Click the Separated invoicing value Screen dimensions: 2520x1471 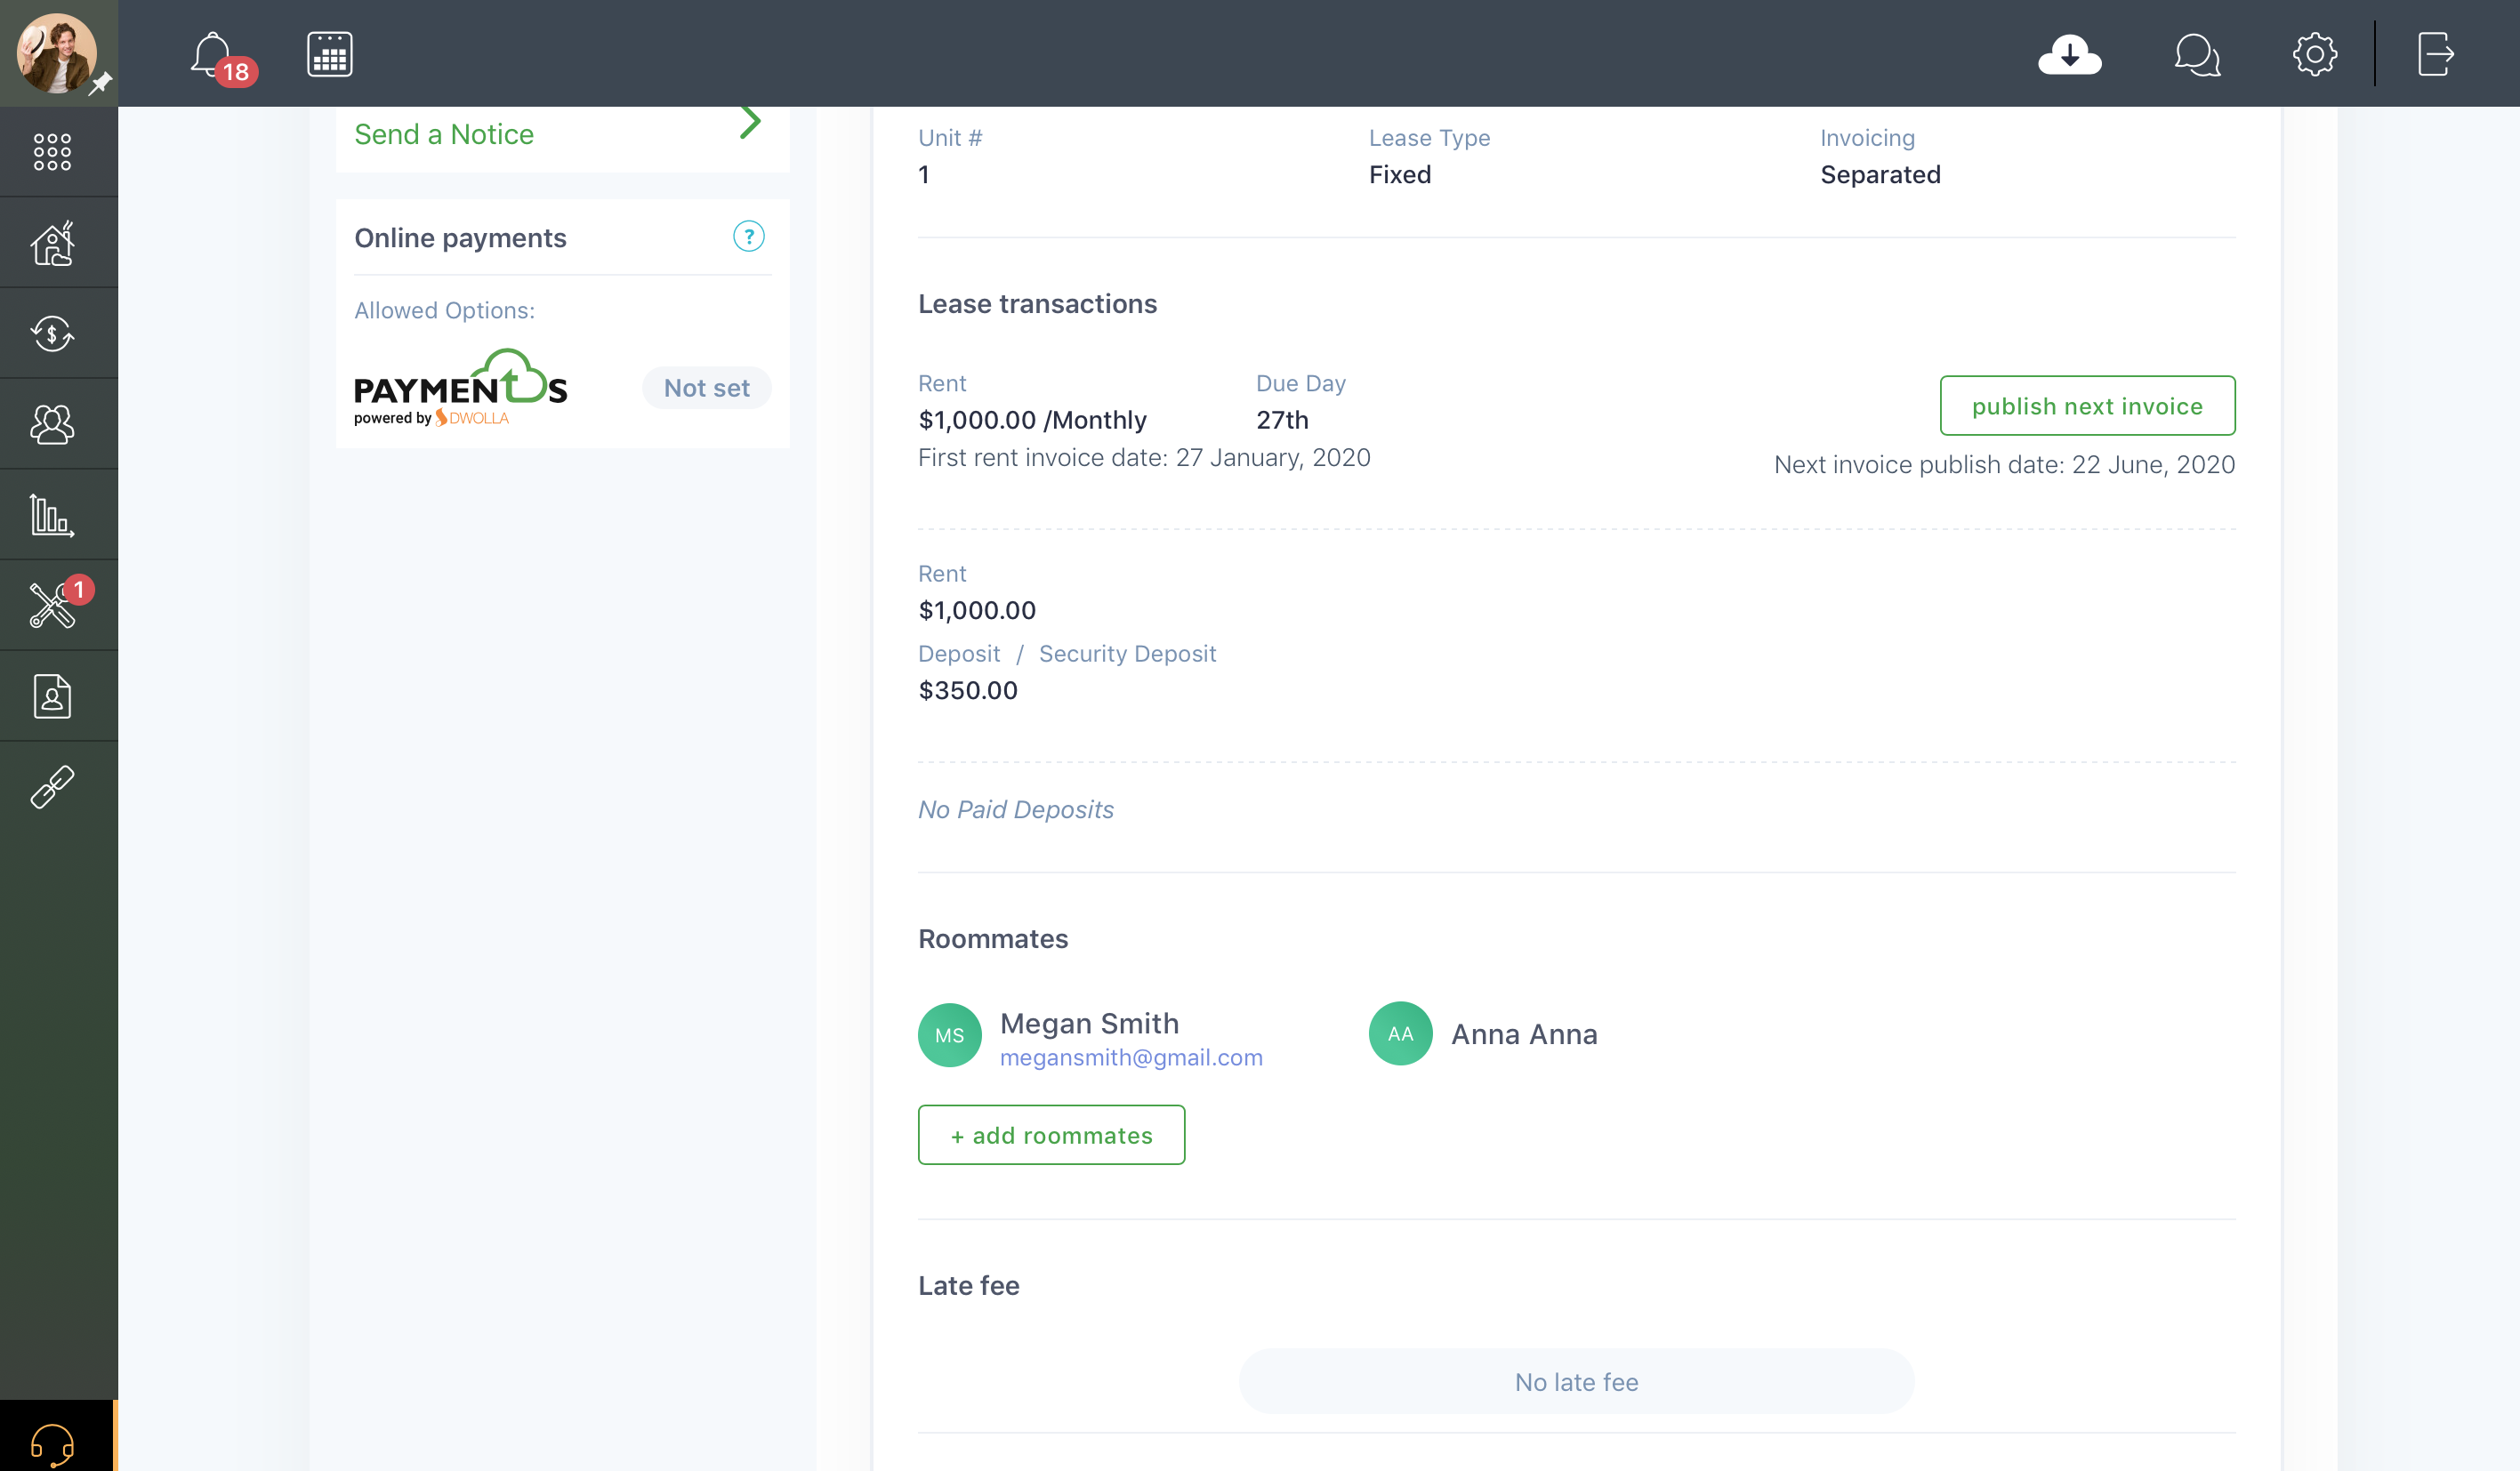[x=1880, y=175]
